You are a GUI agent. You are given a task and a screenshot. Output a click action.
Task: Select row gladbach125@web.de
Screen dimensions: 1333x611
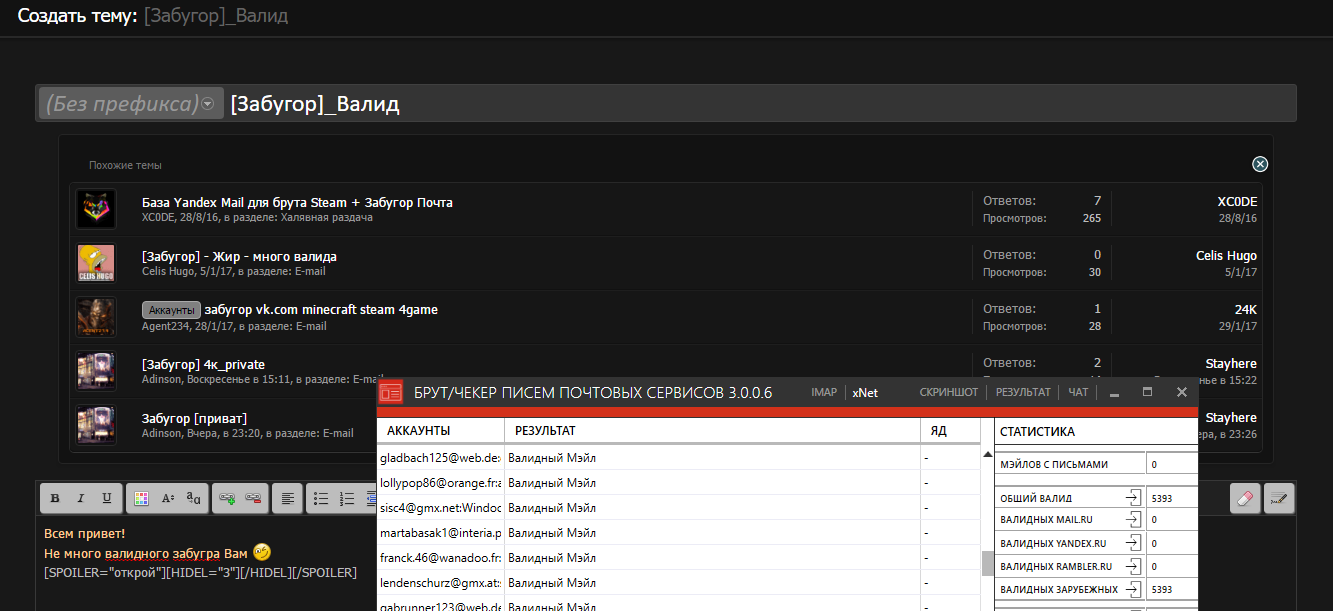tap(680, 457)
